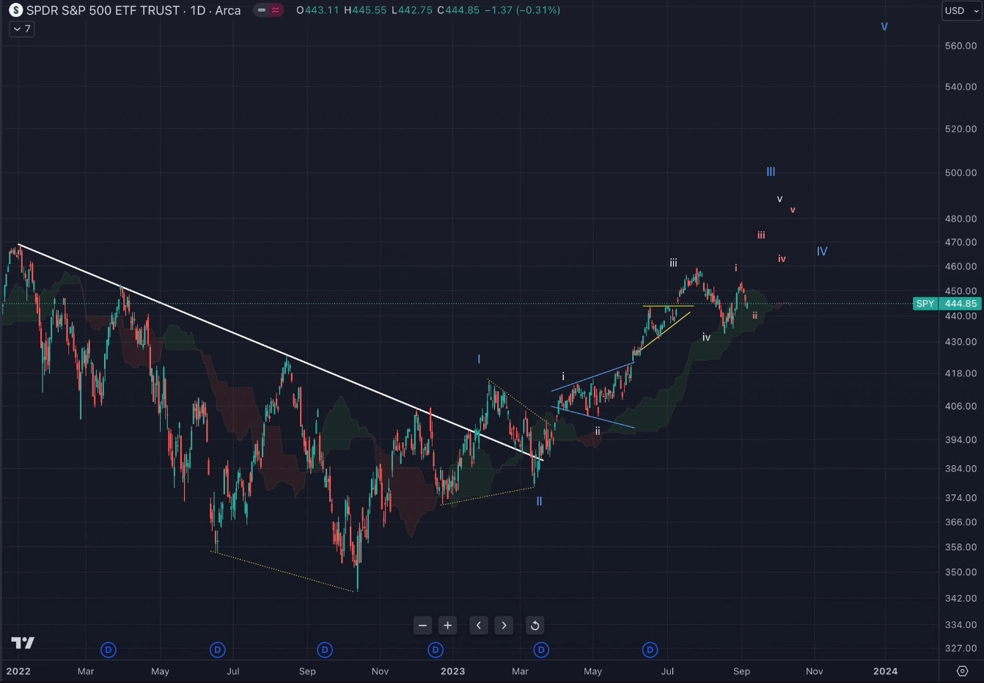Image resolution: width=984 pixels, height=683 pixels.
Task: Click the SPDR symbol logo icon
Action: click(x=16, y=10)
